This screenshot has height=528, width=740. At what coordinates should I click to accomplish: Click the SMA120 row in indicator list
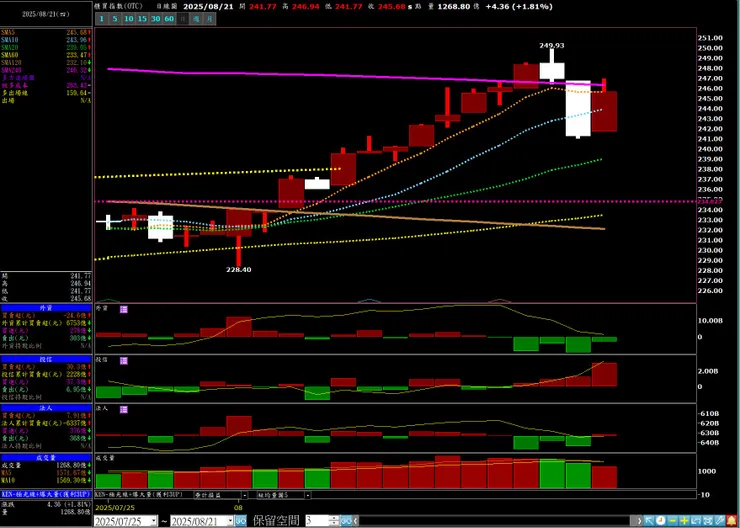(x=46, y=62)
